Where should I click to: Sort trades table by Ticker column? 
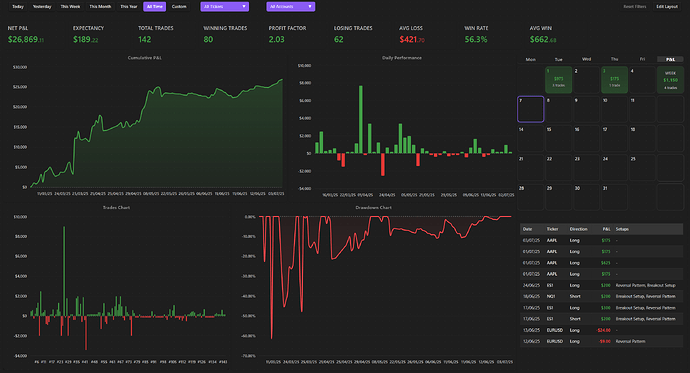(552, 229)
